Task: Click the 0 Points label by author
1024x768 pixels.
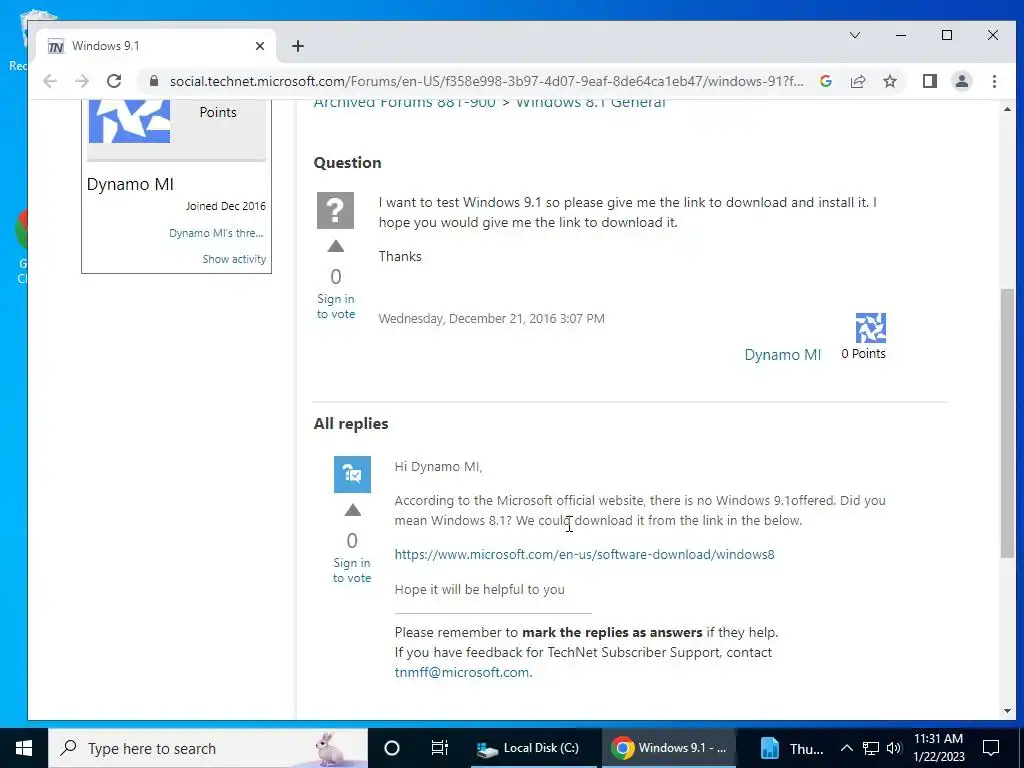Action: pos(863,354)
